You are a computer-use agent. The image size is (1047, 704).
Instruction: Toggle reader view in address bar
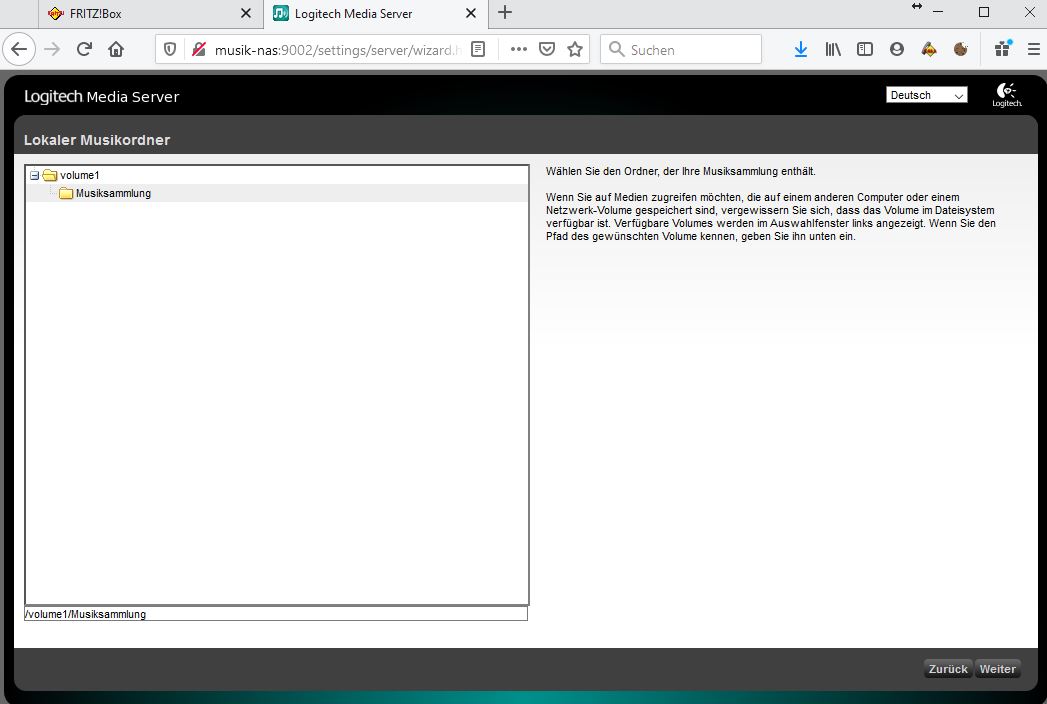pyautogui.click(x=478, y=49)
